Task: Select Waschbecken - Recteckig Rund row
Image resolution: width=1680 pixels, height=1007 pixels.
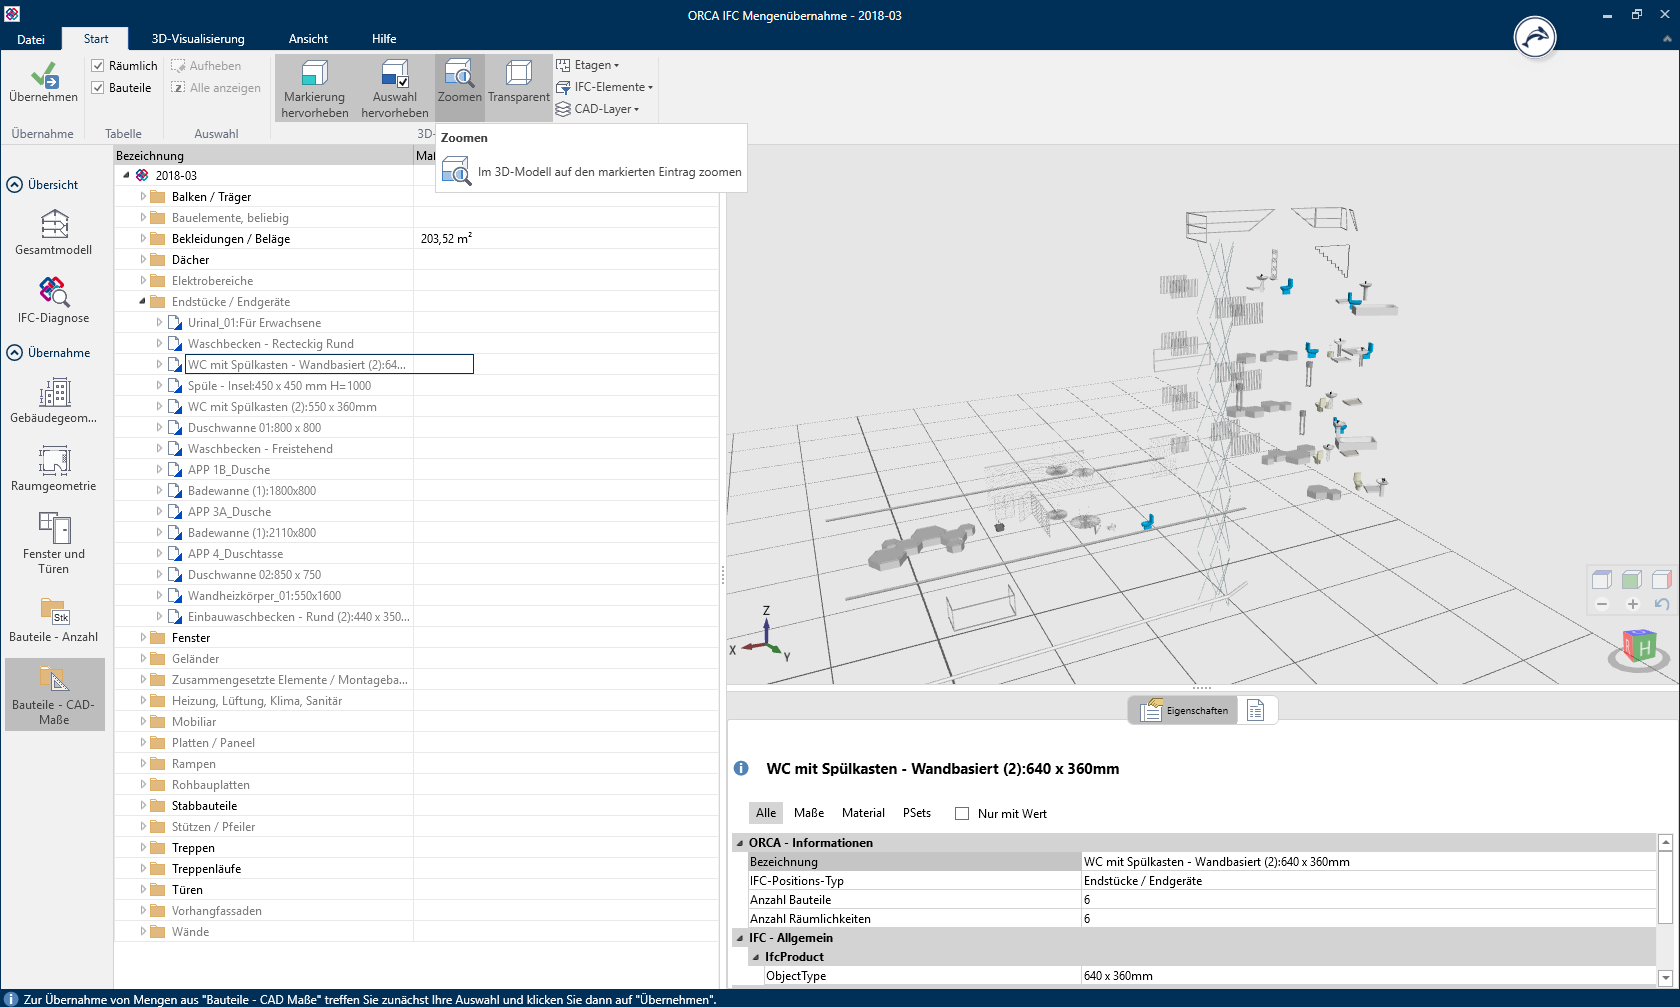Action: tap(270, 344)
